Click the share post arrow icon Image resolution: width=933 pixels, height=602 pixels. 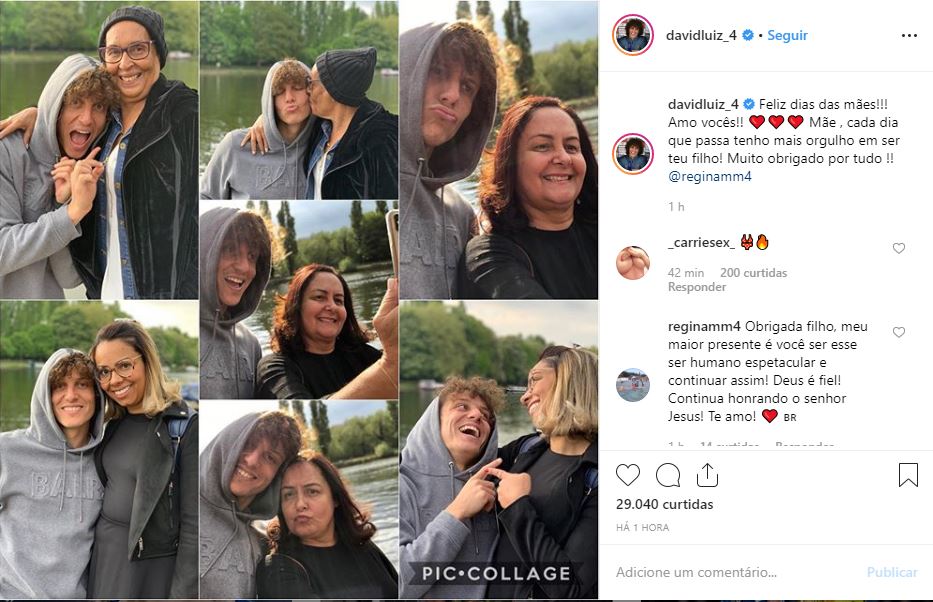click(x=707, y=475)
